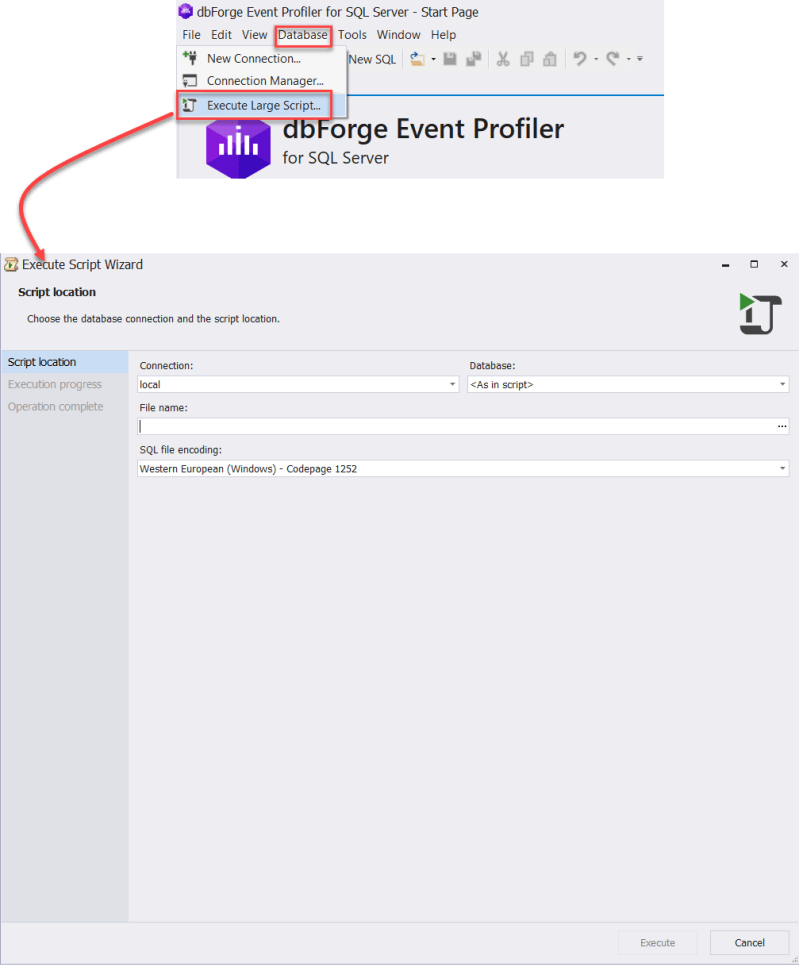Open the toolbar options overflow arrow
The image size is (799, 967).
pos(640,59)
